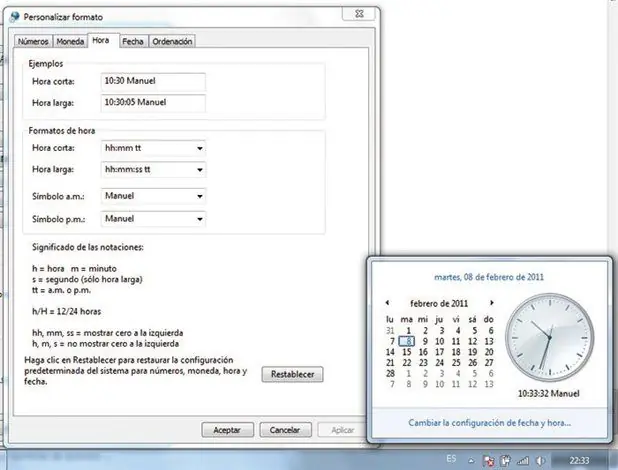
Task: Click the Restablecer button
Action: pyautogui.click(x=292, y=374)
